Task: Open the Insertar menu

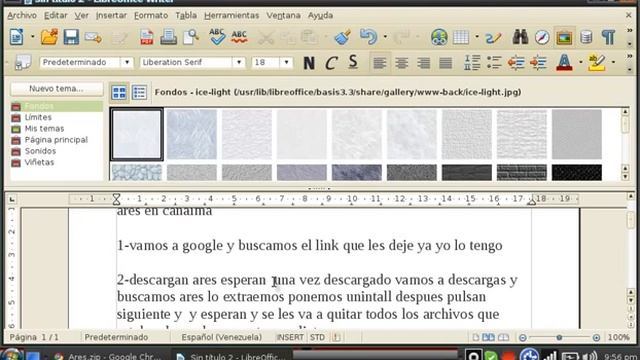Action: point(111,16)
